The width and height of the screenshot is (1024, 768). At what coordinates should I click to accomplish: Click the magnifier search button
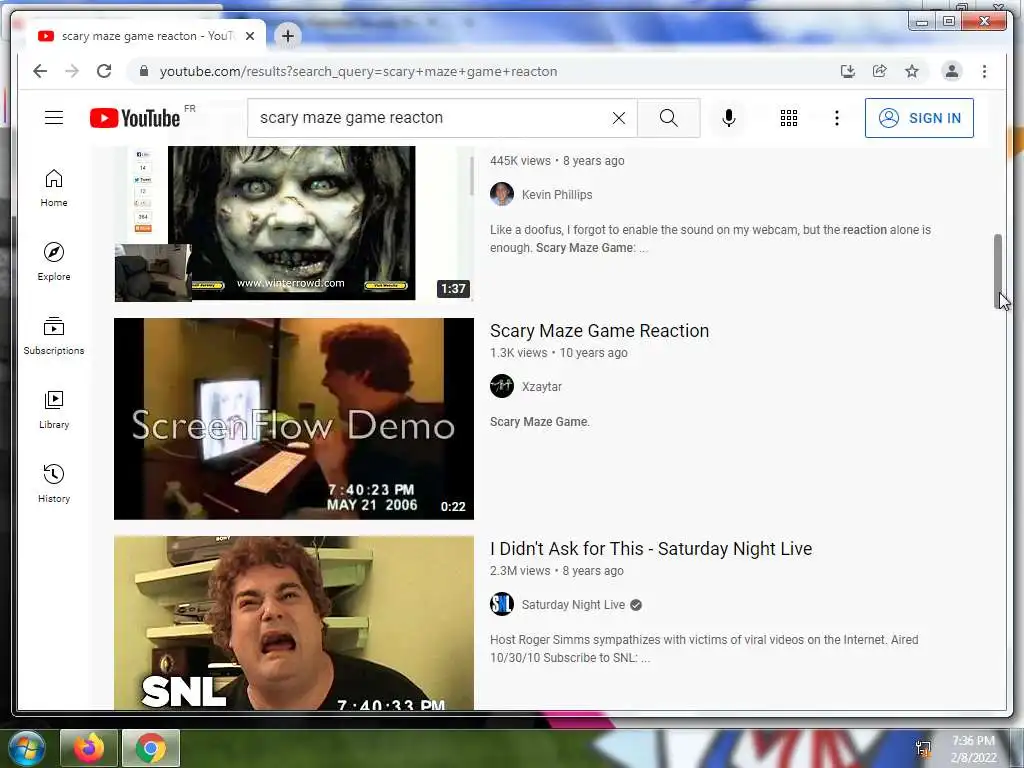(668, 118)
